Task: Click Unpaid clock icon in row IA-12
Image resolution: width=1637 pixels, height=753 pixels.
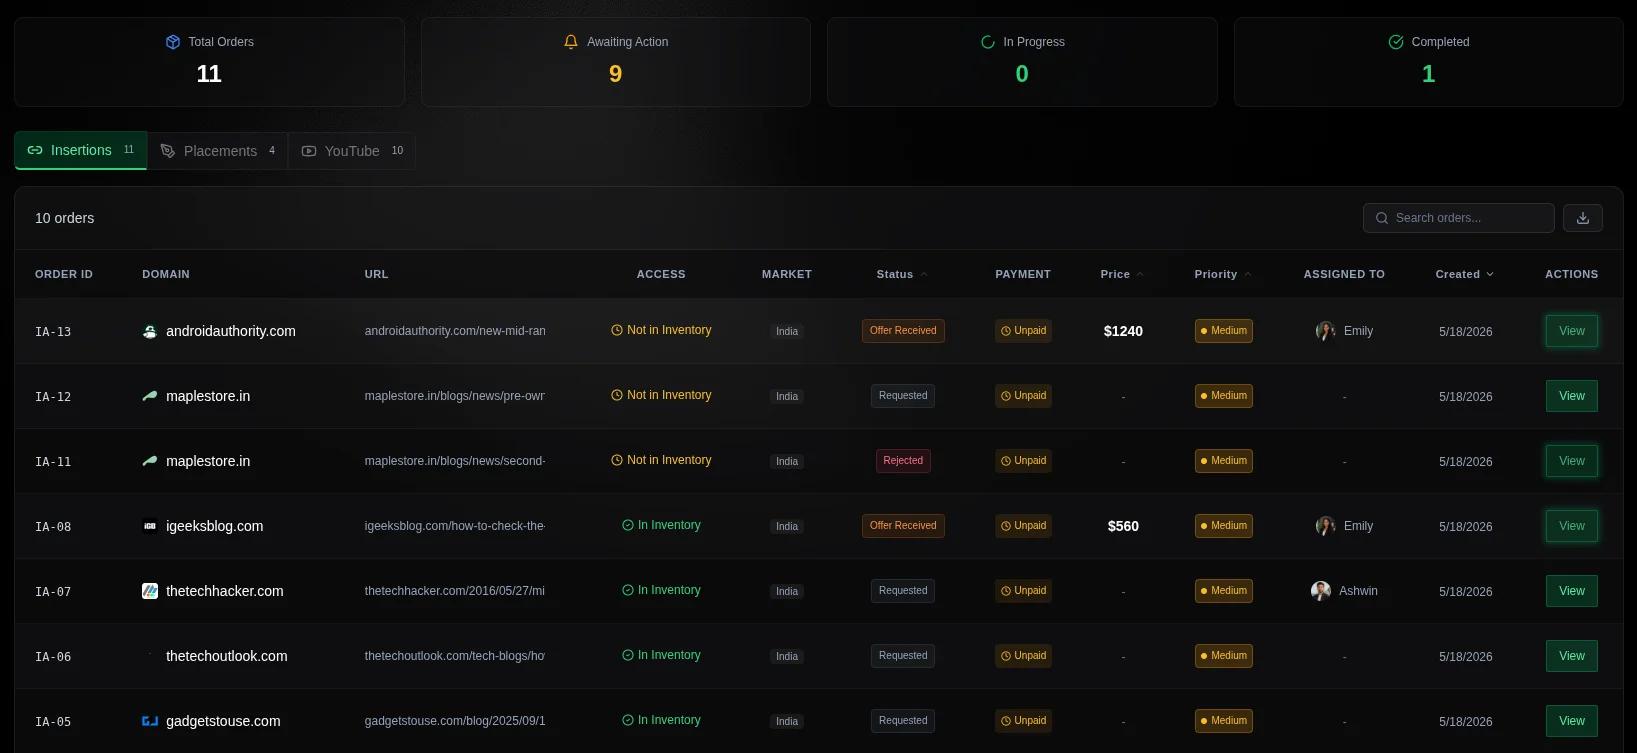Action: tap(1005, 396)
